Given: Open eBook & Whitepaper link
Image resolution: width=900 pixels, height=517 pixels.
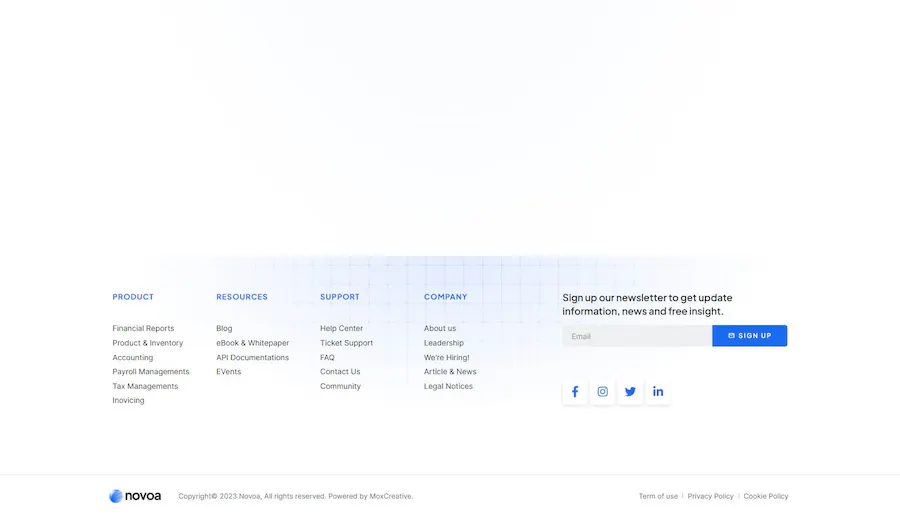Looking at the screenshot, I should tap(253, 343).
